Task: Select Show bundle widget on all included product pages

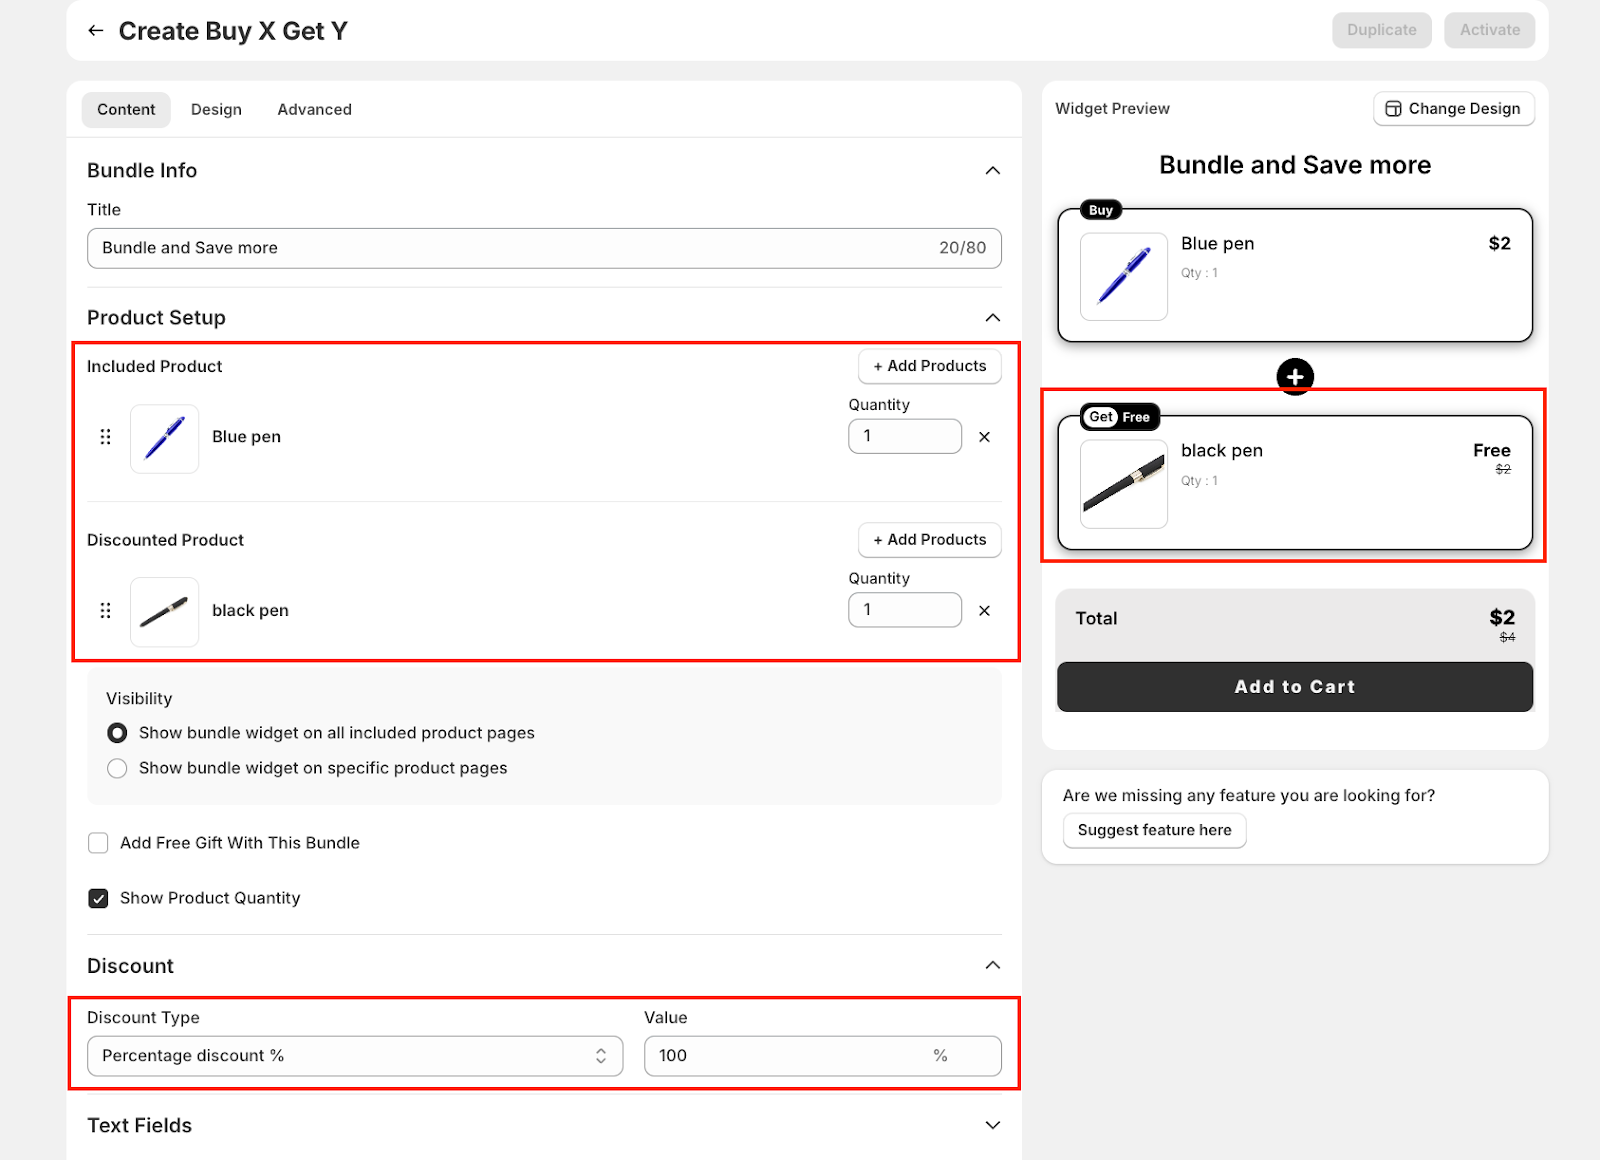Action: [117, 733]
